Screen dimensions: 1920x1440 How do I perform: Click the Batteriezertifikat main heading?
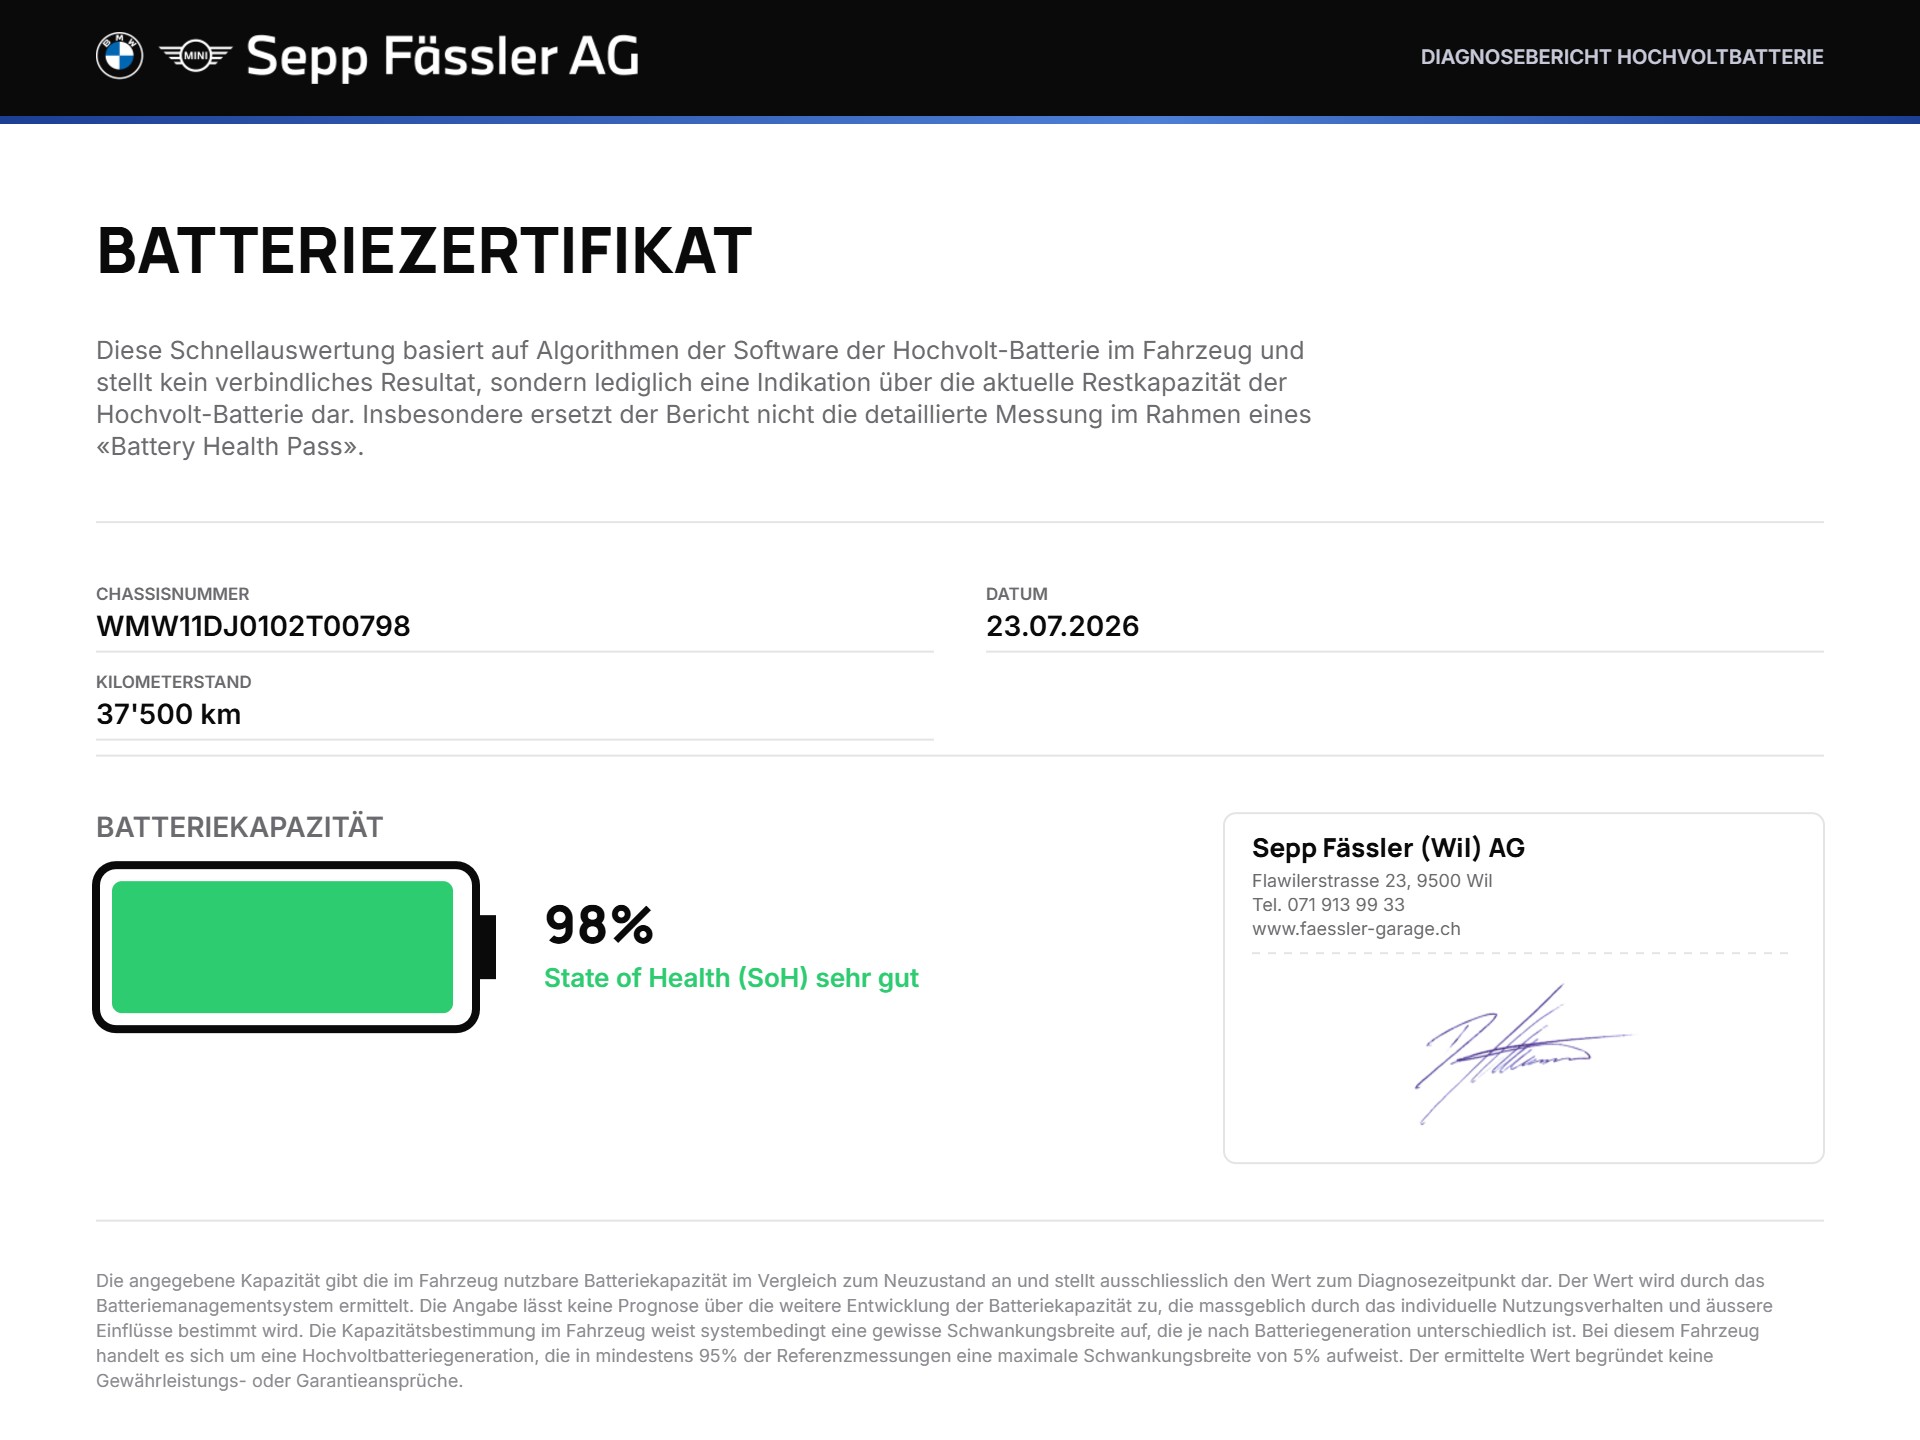[424, 250]
